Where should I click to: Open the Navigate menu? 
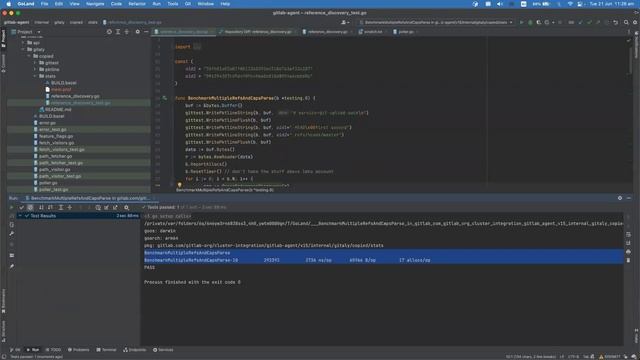click(x=95, y=4)
